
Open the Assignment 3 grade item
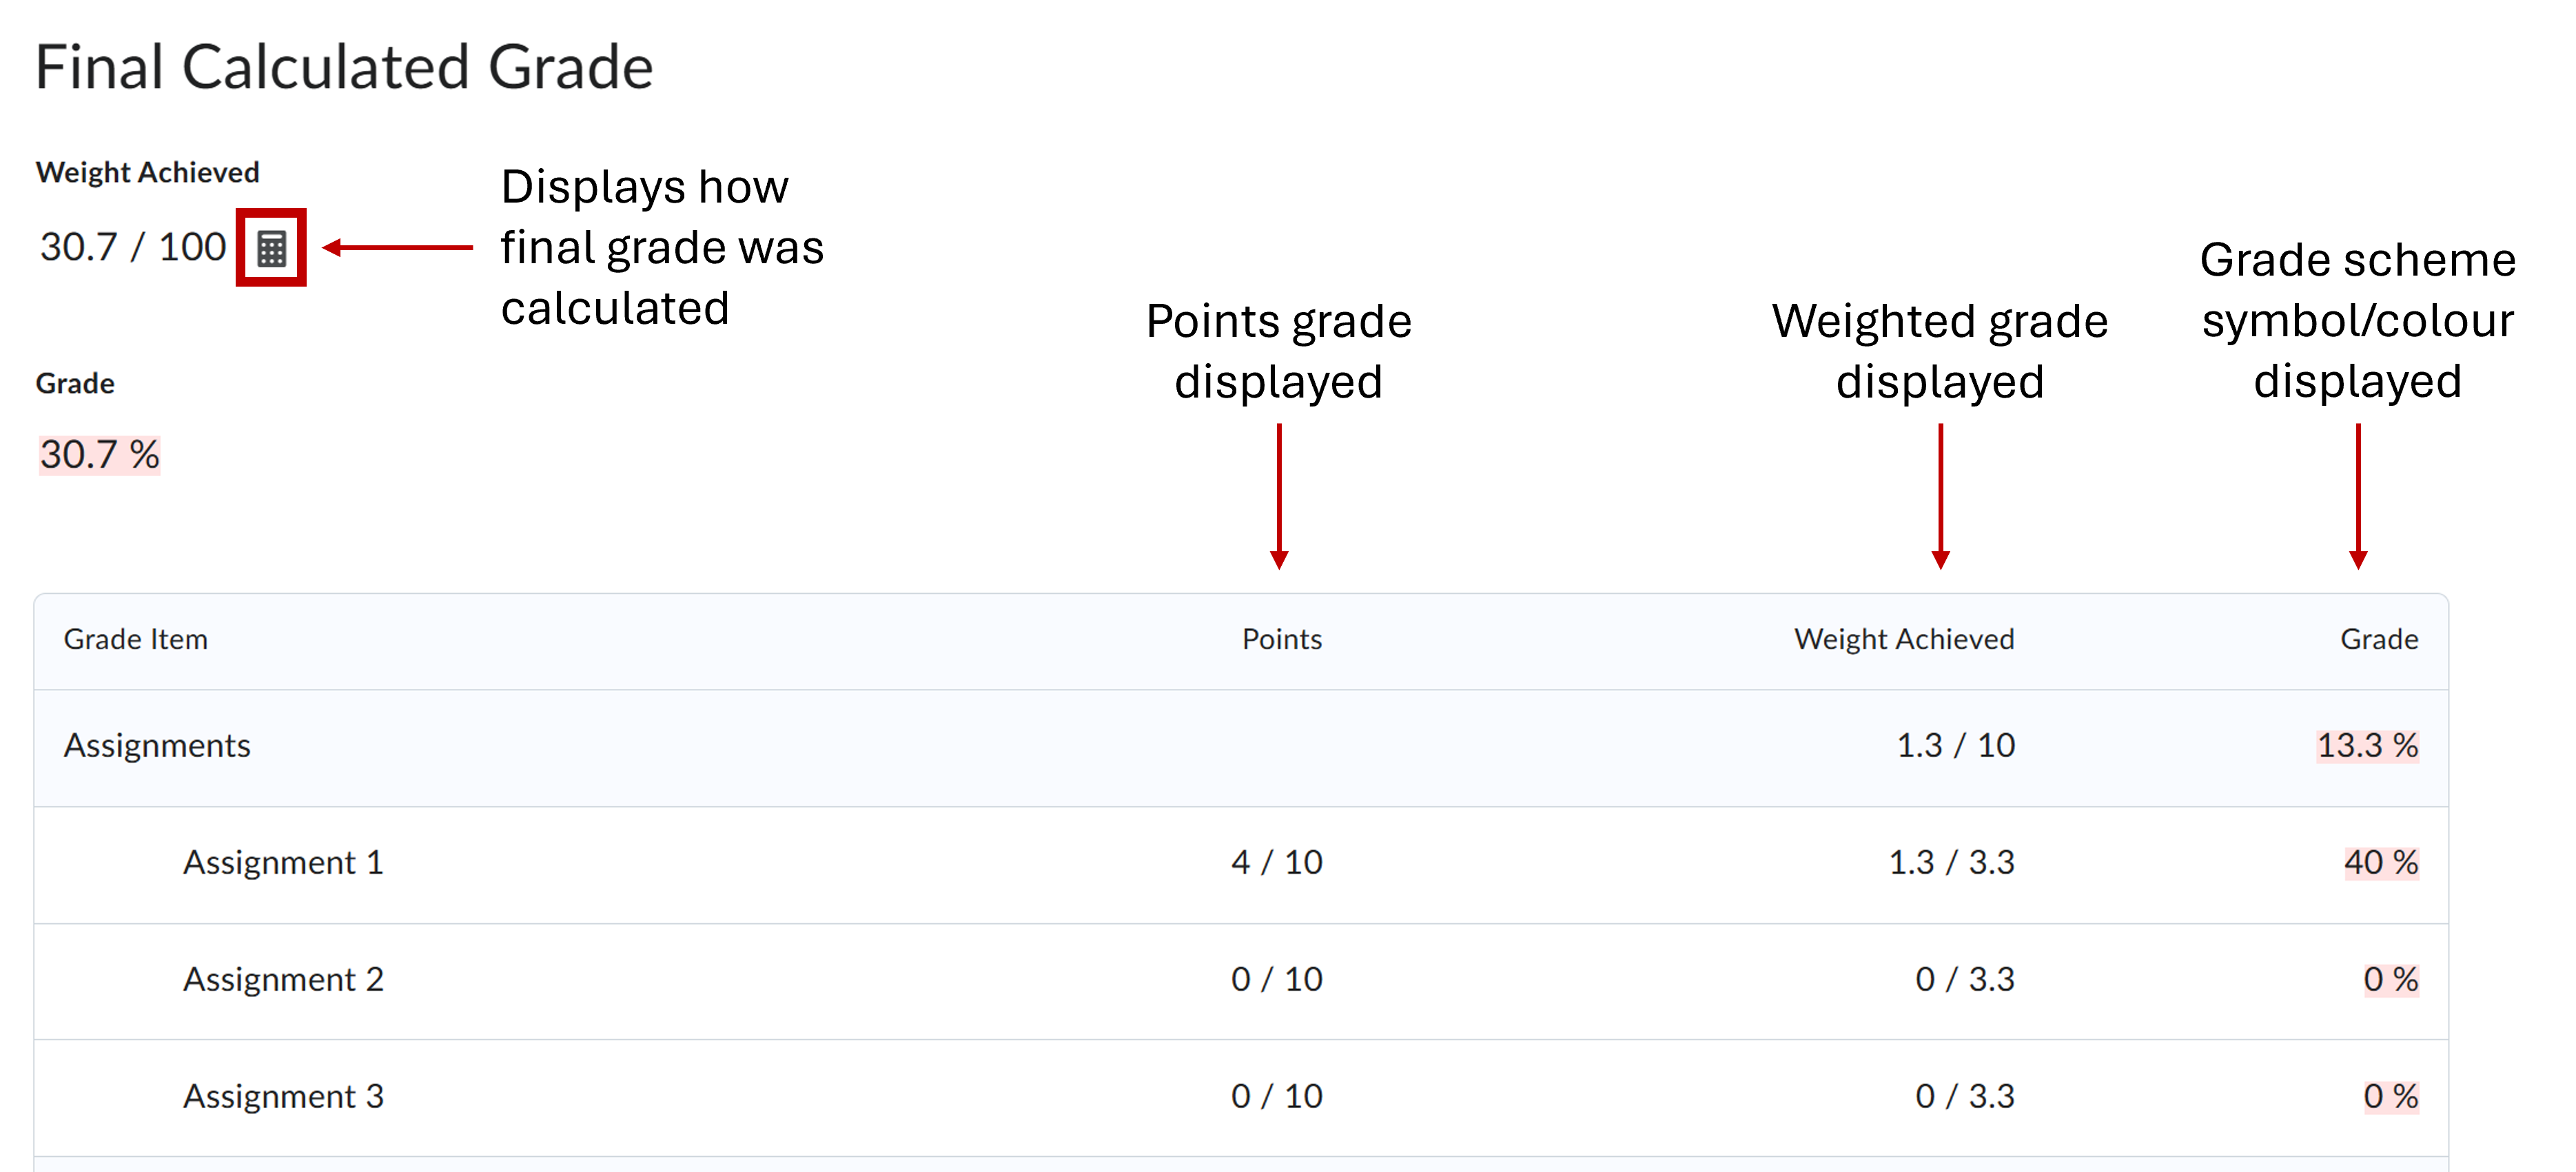pyautogui.click(x=283, y=1097)
